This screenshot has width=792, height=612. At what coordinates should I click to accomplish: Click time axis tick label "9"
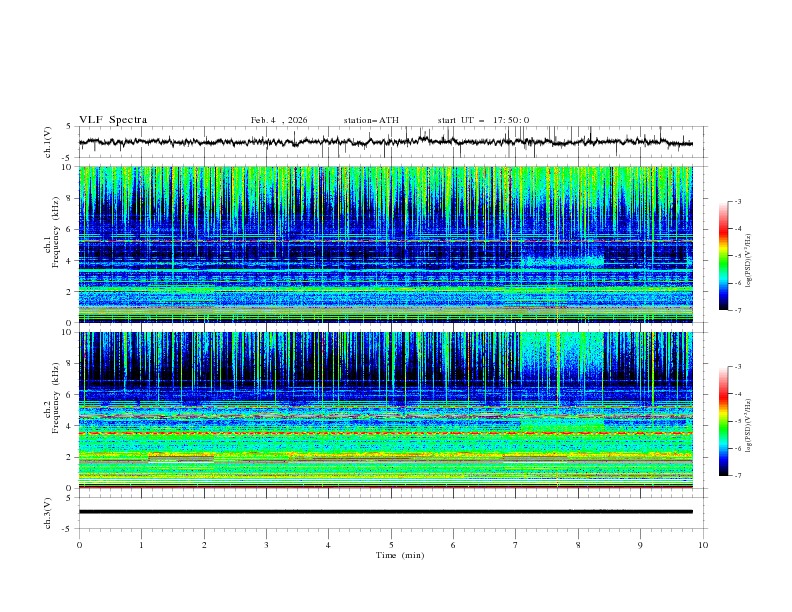pyautogui.click(x=640, y=545)
